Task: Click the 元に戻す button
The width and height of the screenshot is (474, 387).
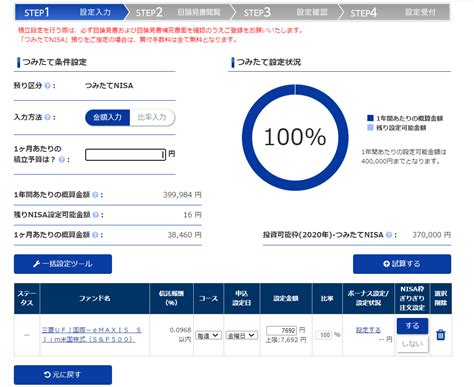Action: (x=63, y=375)
